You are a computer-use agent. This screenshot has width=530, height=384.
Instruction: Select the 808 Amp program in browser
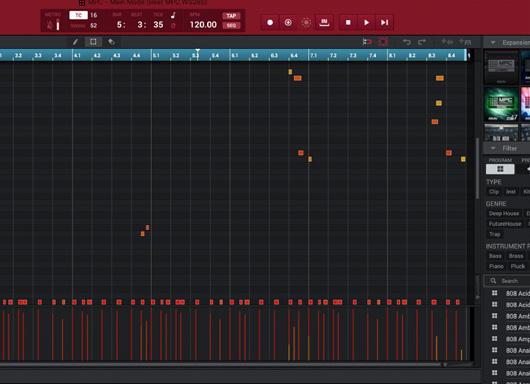point(517,339)
